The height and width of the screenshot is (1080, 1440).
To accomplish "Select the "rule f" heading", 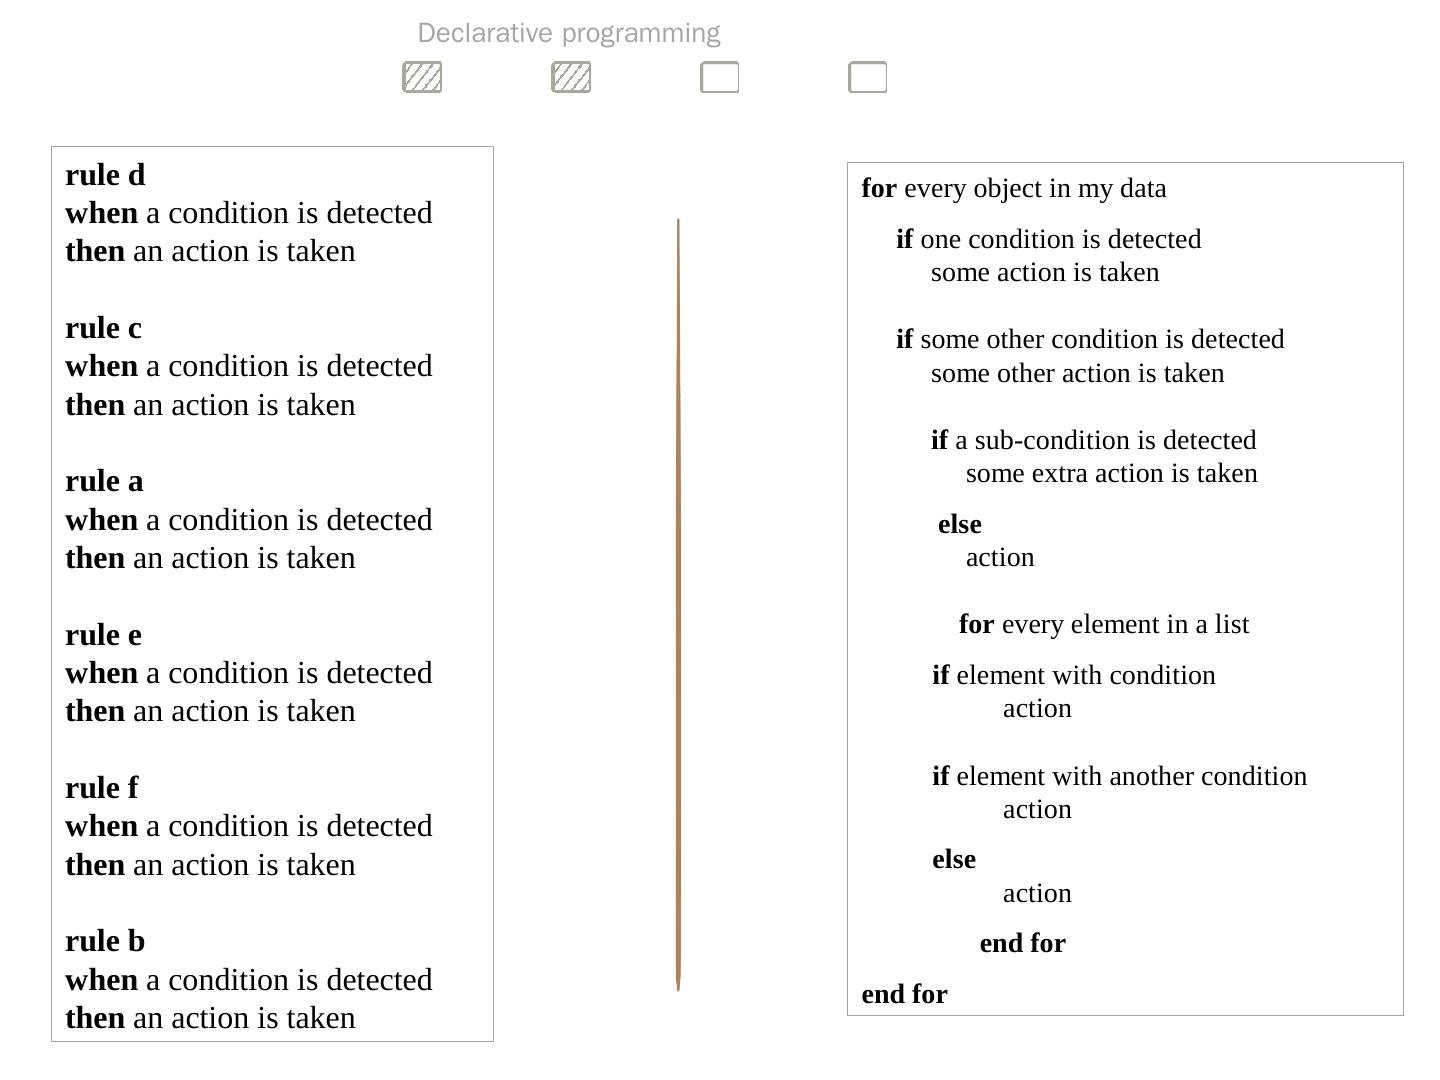I will 101,788.
